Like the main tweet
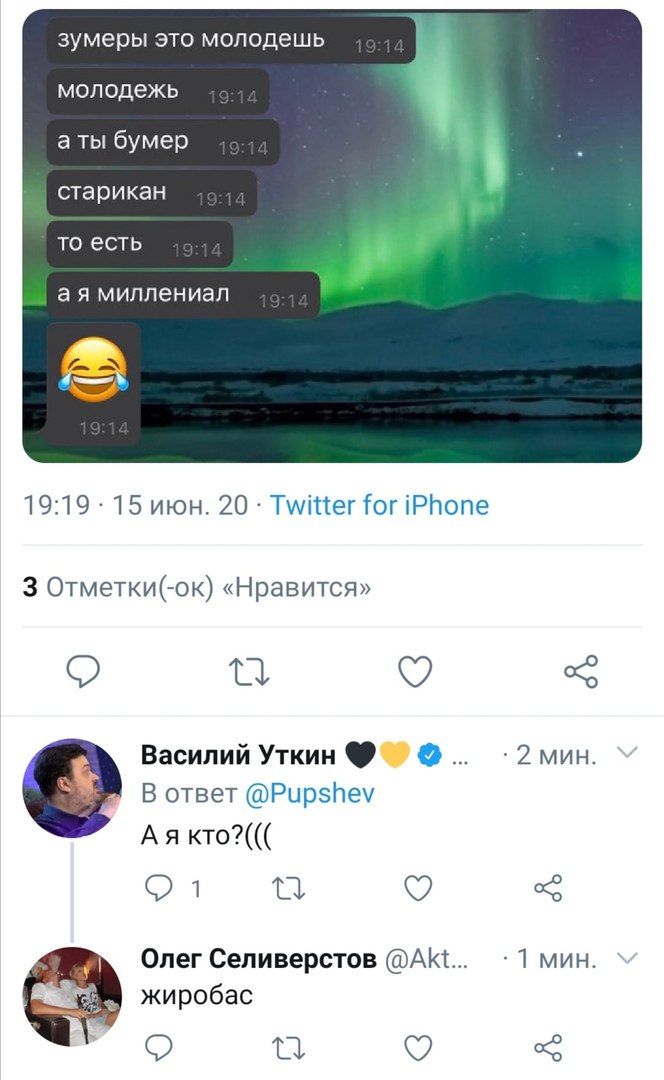Image resolution: width=664 pixels, height=1080 pixels. [x=415, y=672]
